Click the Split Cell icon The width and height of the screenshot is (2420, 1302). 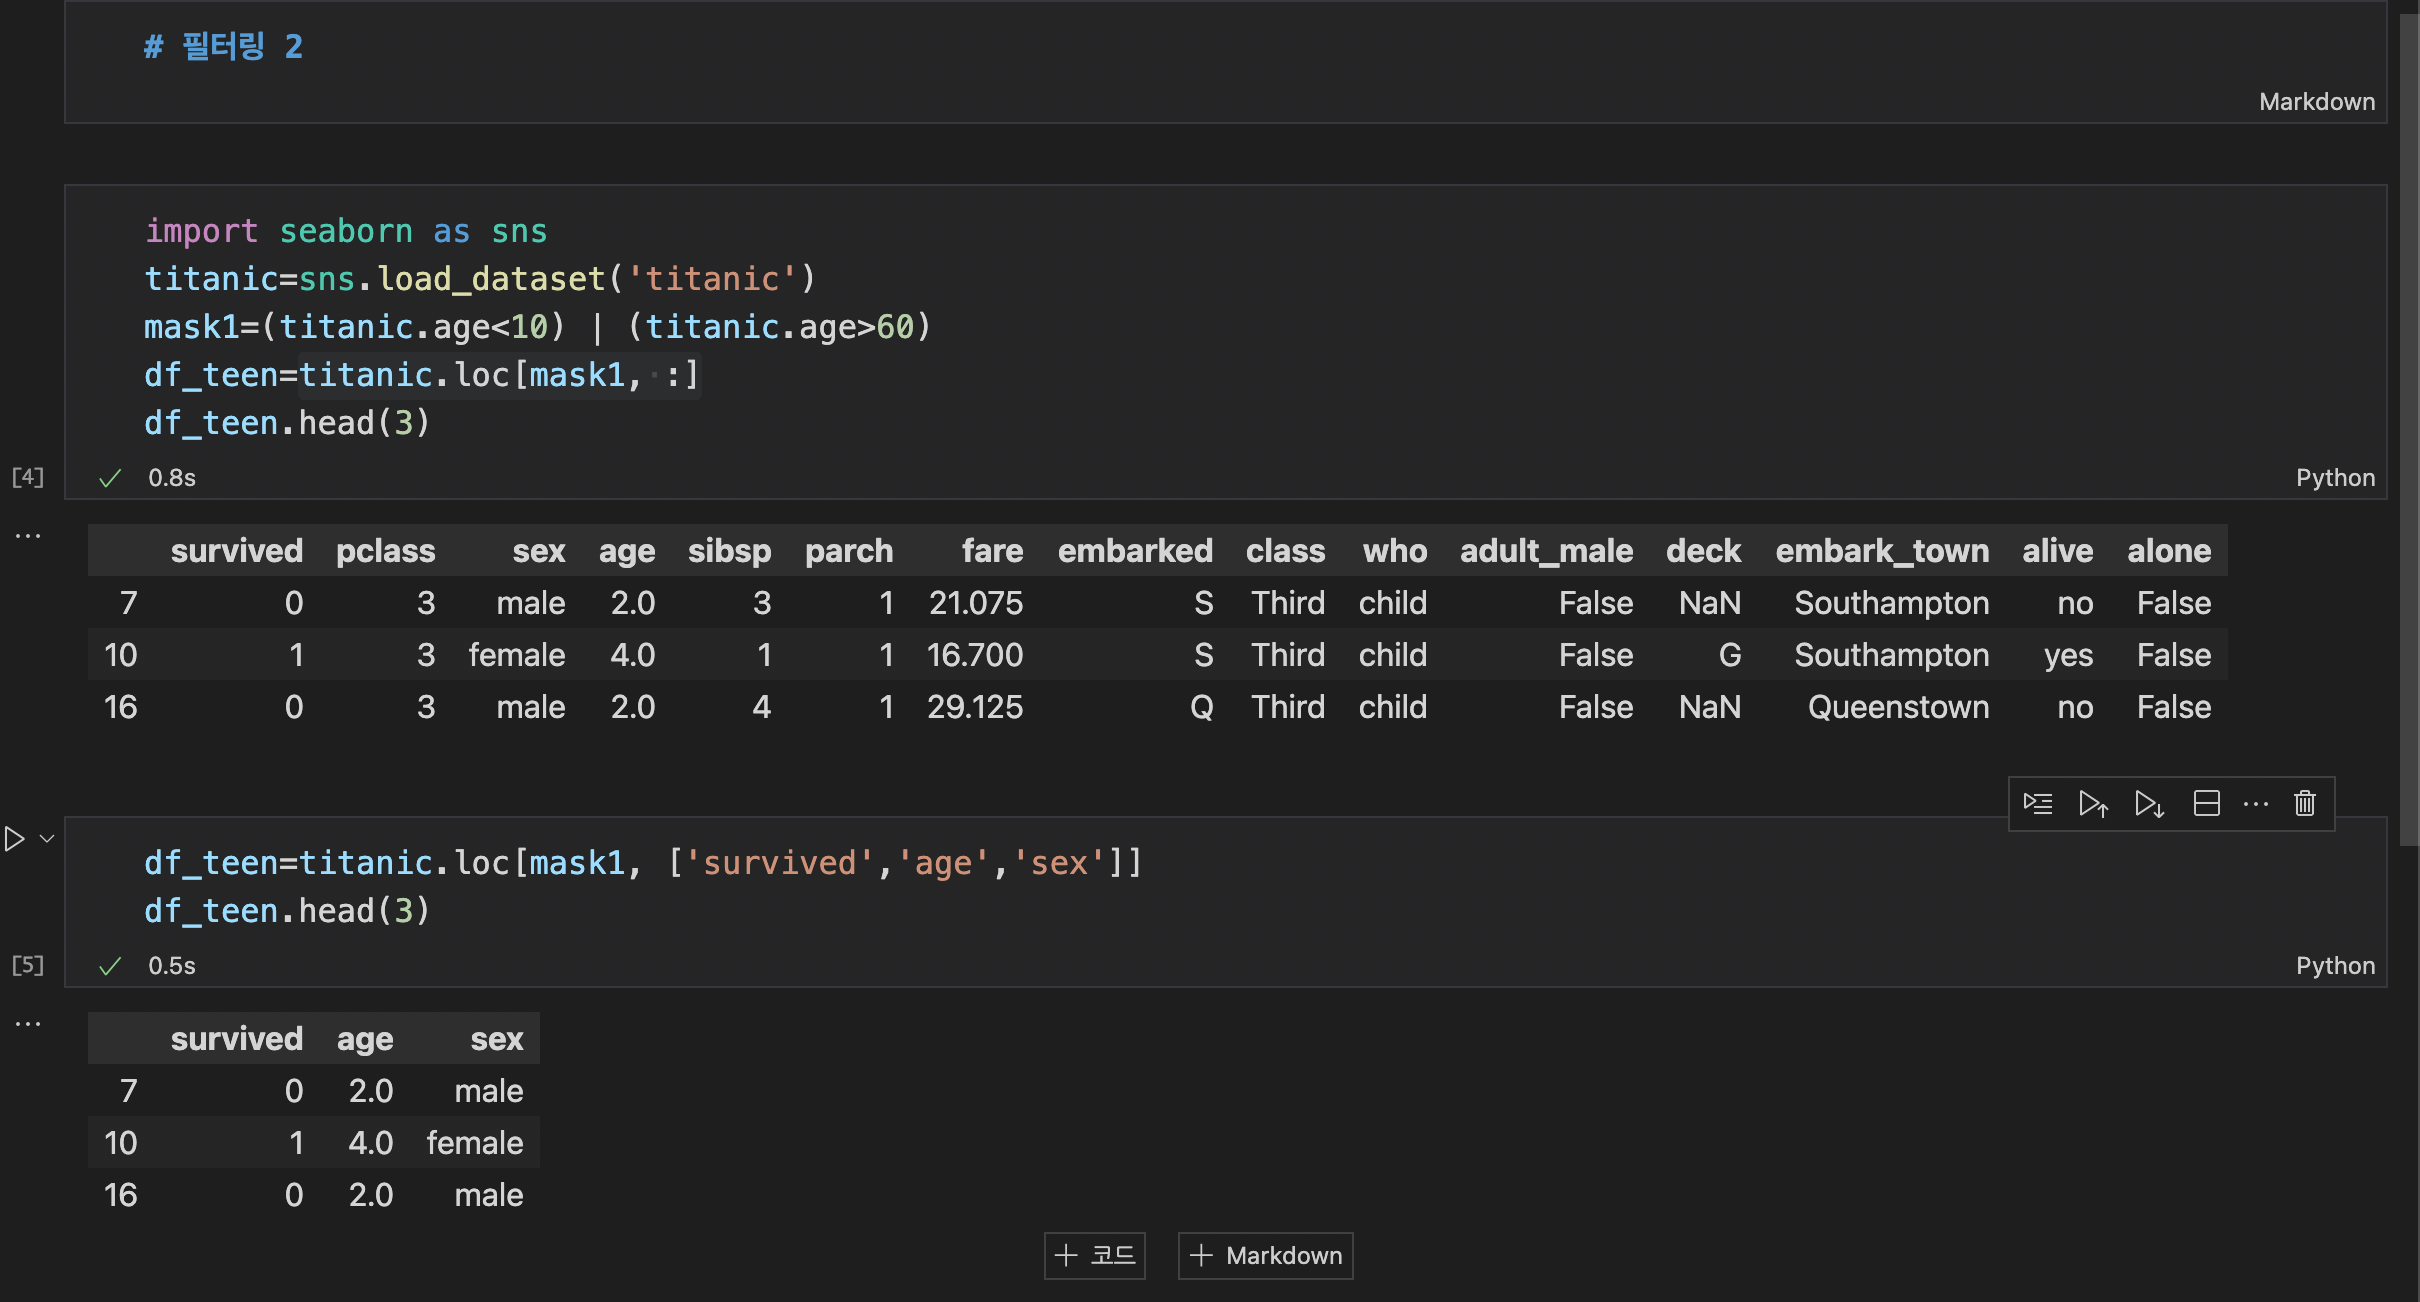[2206, 803]
